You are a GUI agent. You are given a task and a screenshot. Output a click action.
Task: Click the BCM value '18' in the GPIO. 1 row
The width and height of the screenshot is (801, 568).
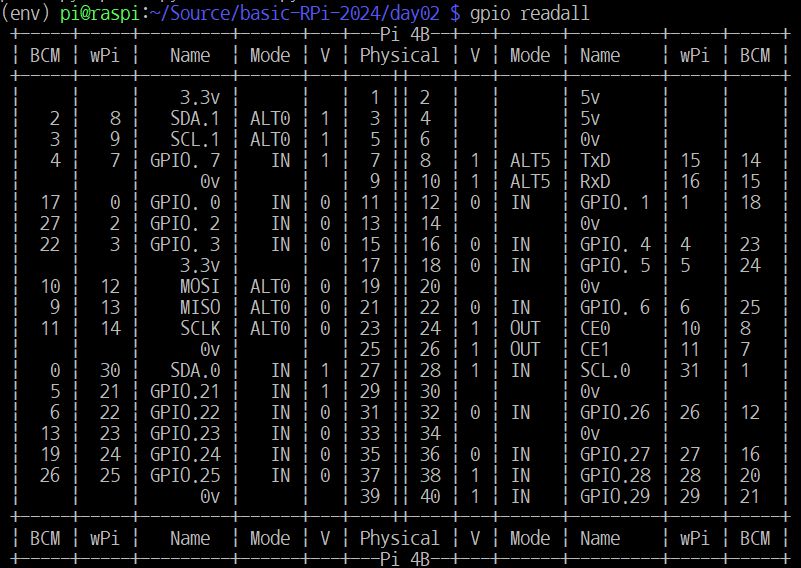(x=750, y=202)
